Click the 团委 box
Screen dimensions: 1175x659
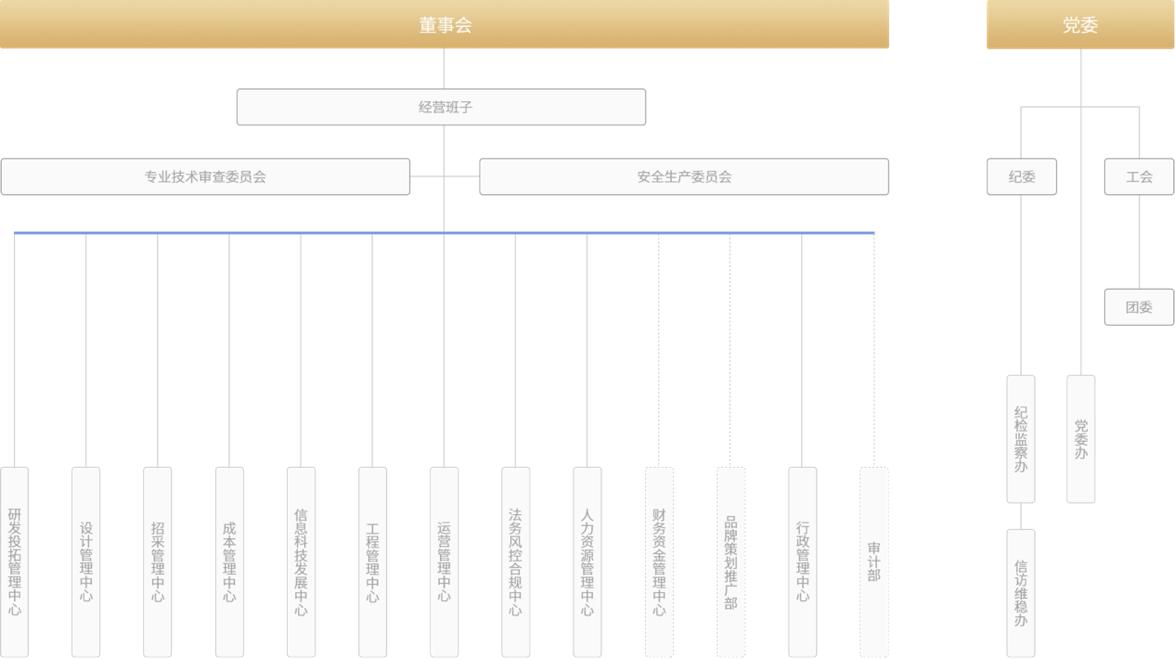tap(1139, 307)
